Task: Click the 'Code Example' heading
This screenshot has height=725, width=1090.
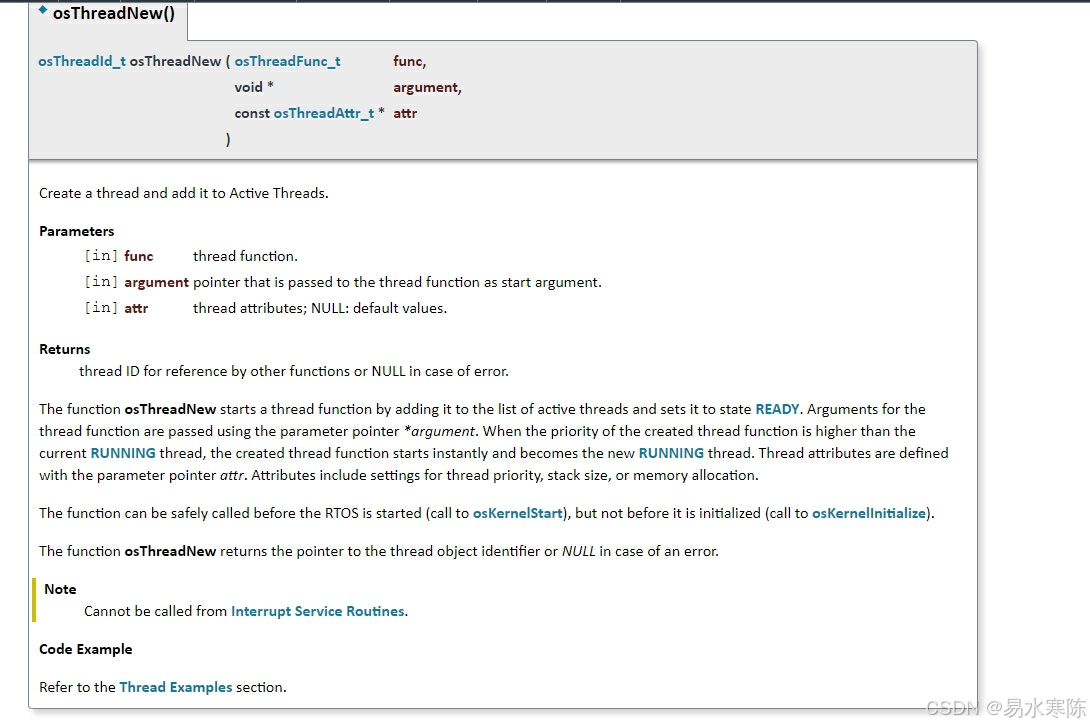Action: (x=86, y=649)
